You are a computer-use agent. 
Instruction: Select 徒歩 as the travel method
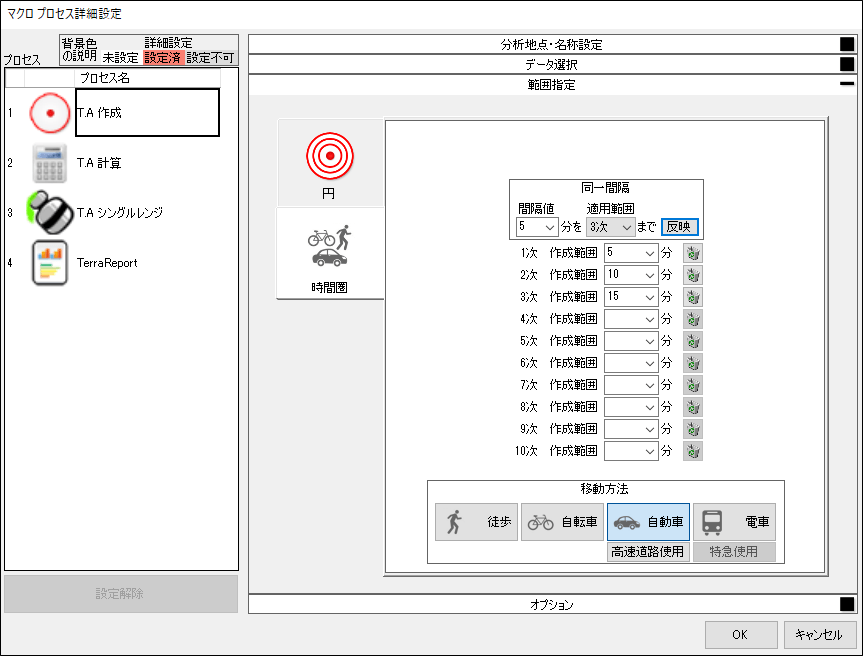click(x=475, y=522)
